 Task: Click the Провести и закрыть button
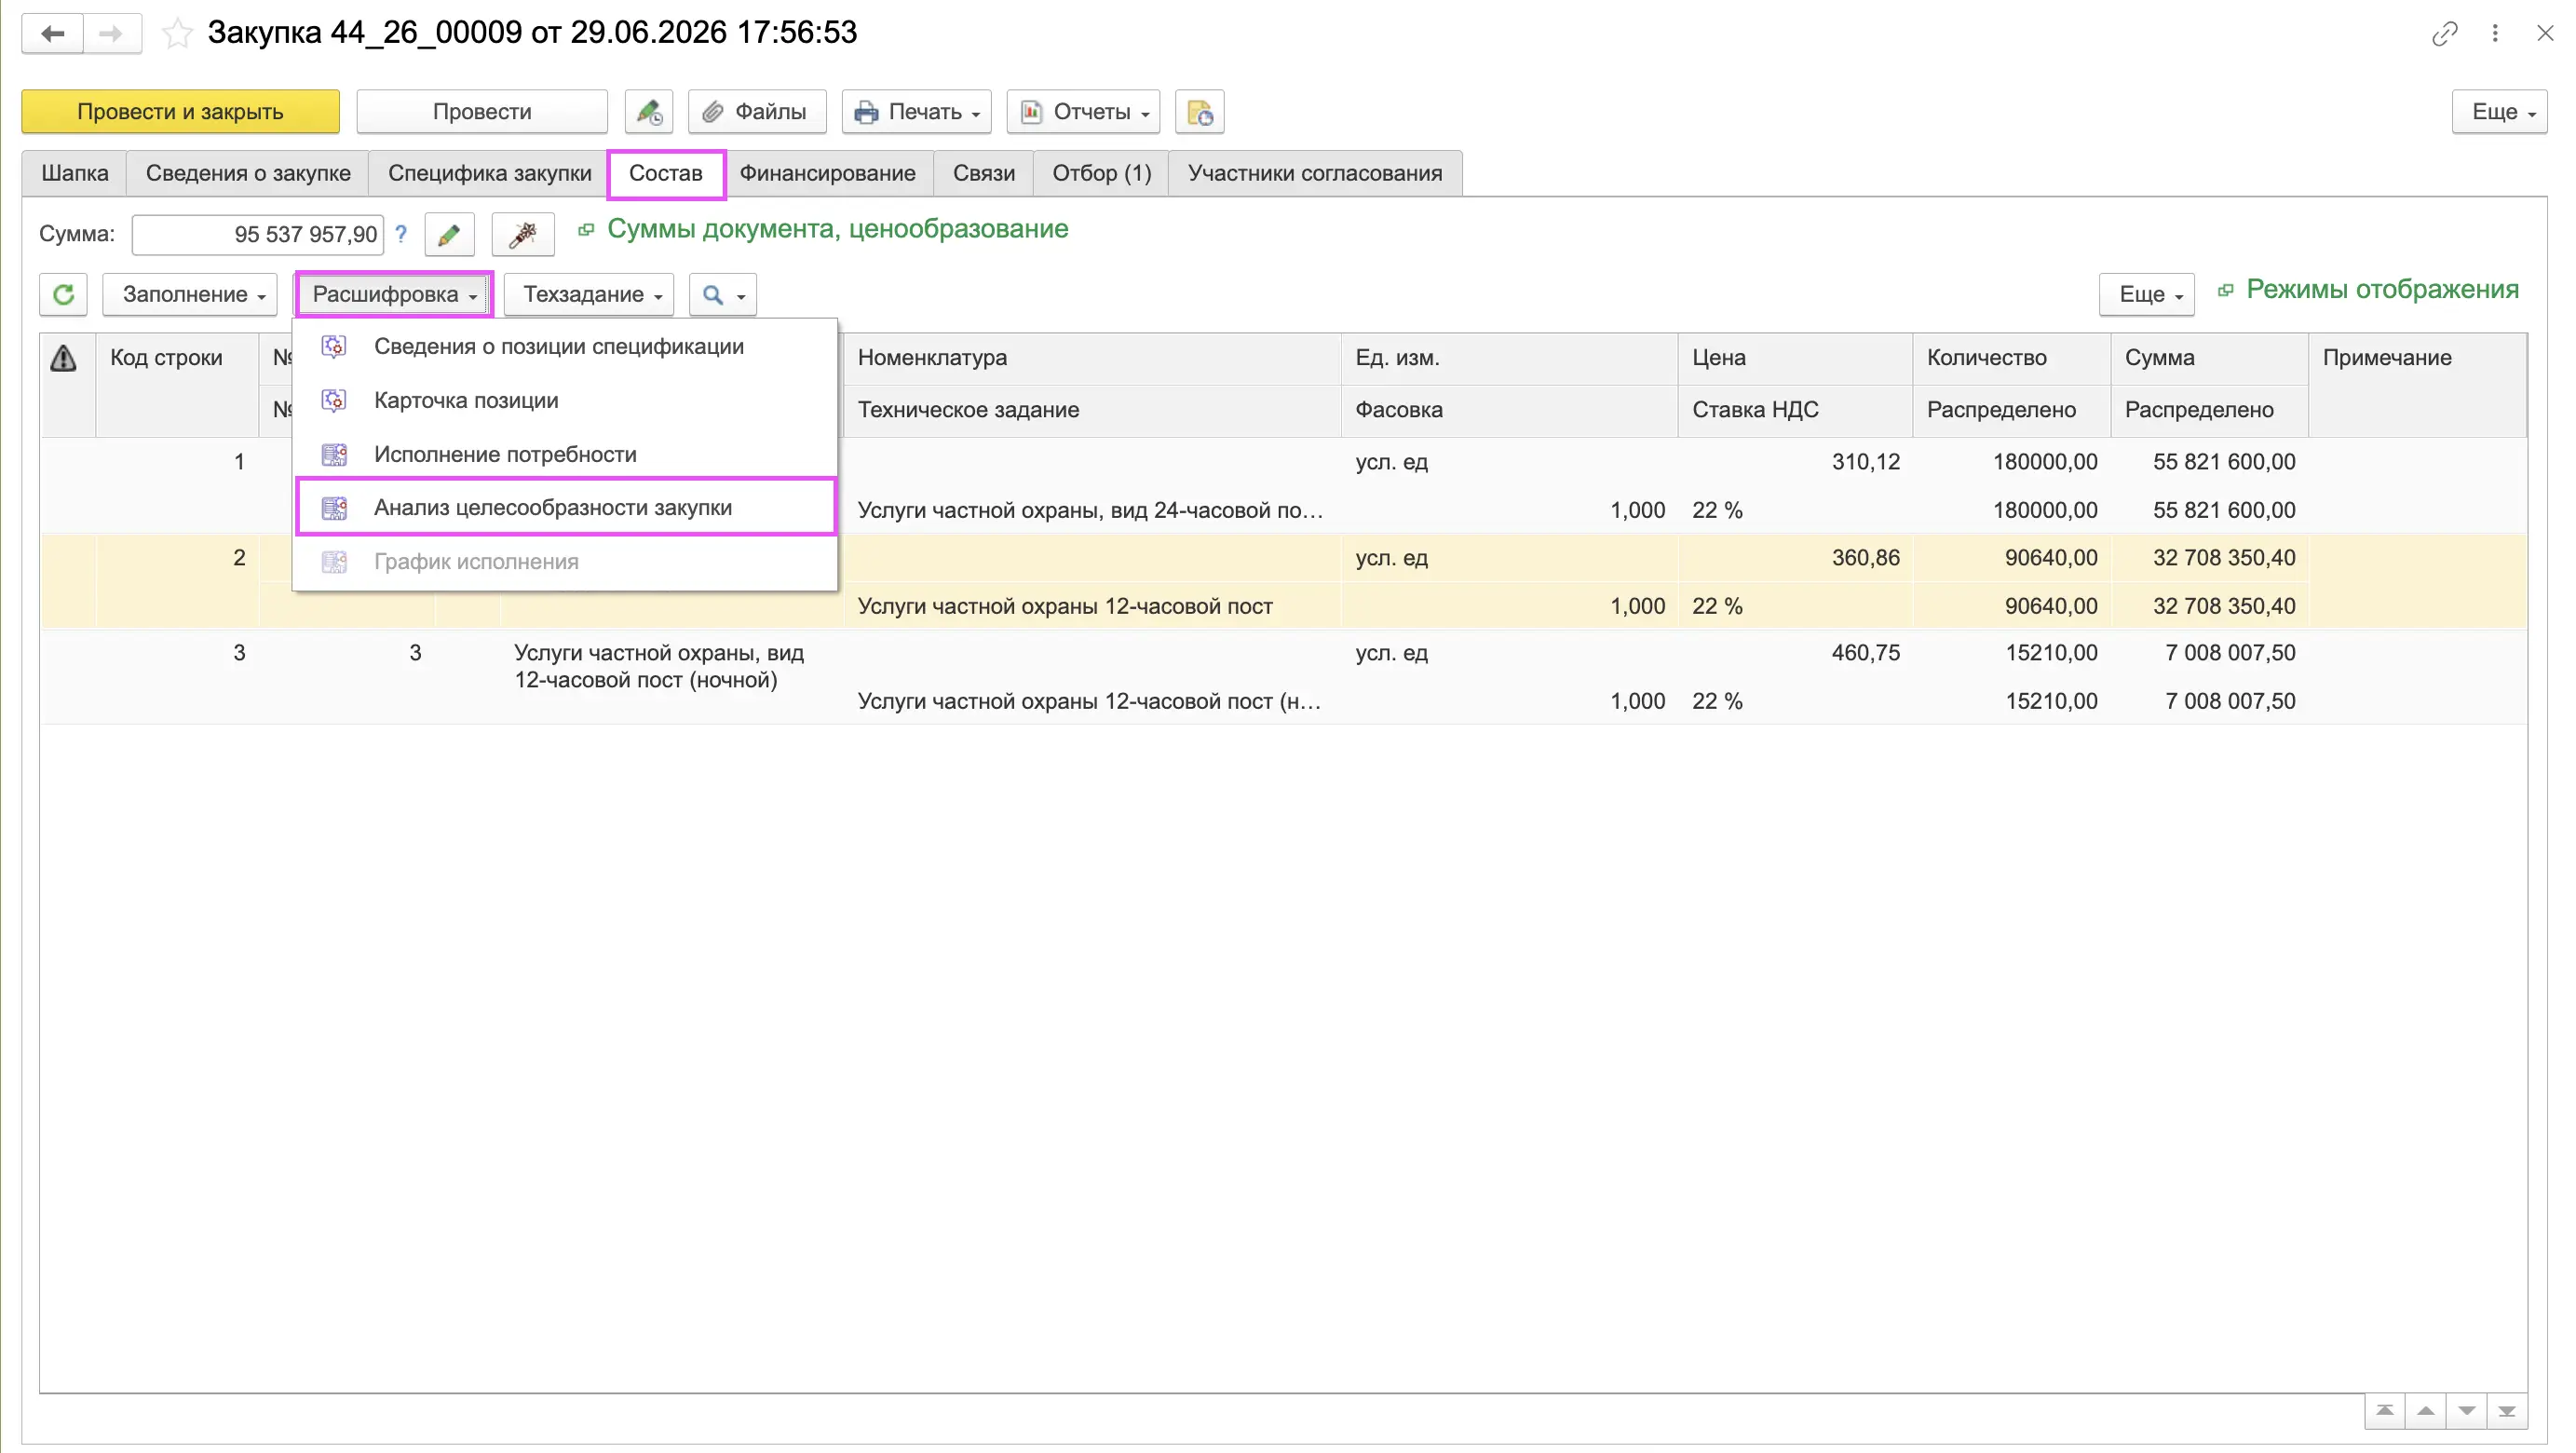(x=181, y=112)
